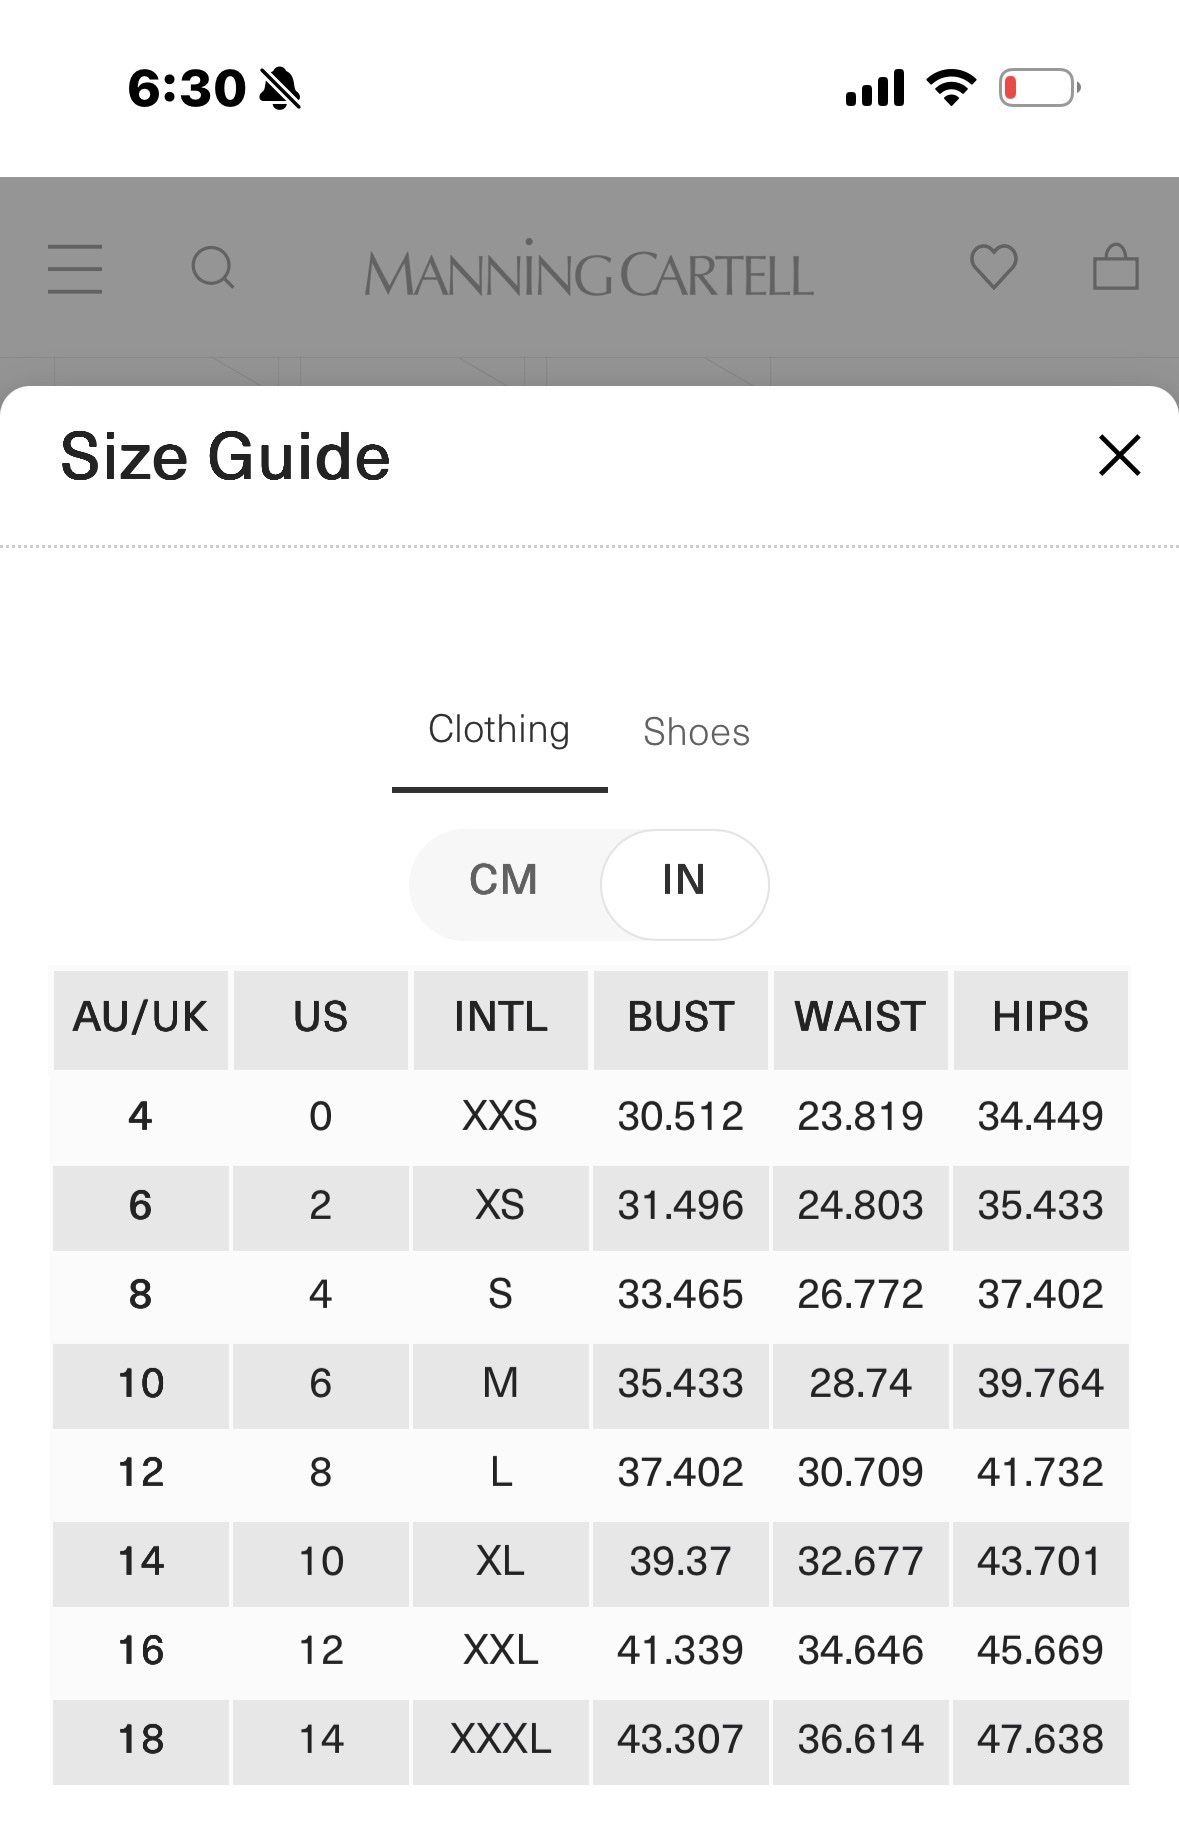Open the hamburger menu icon
The width and height of the screenshot is (1179, 1823).
pyautogui.click(x=75, y=269)
